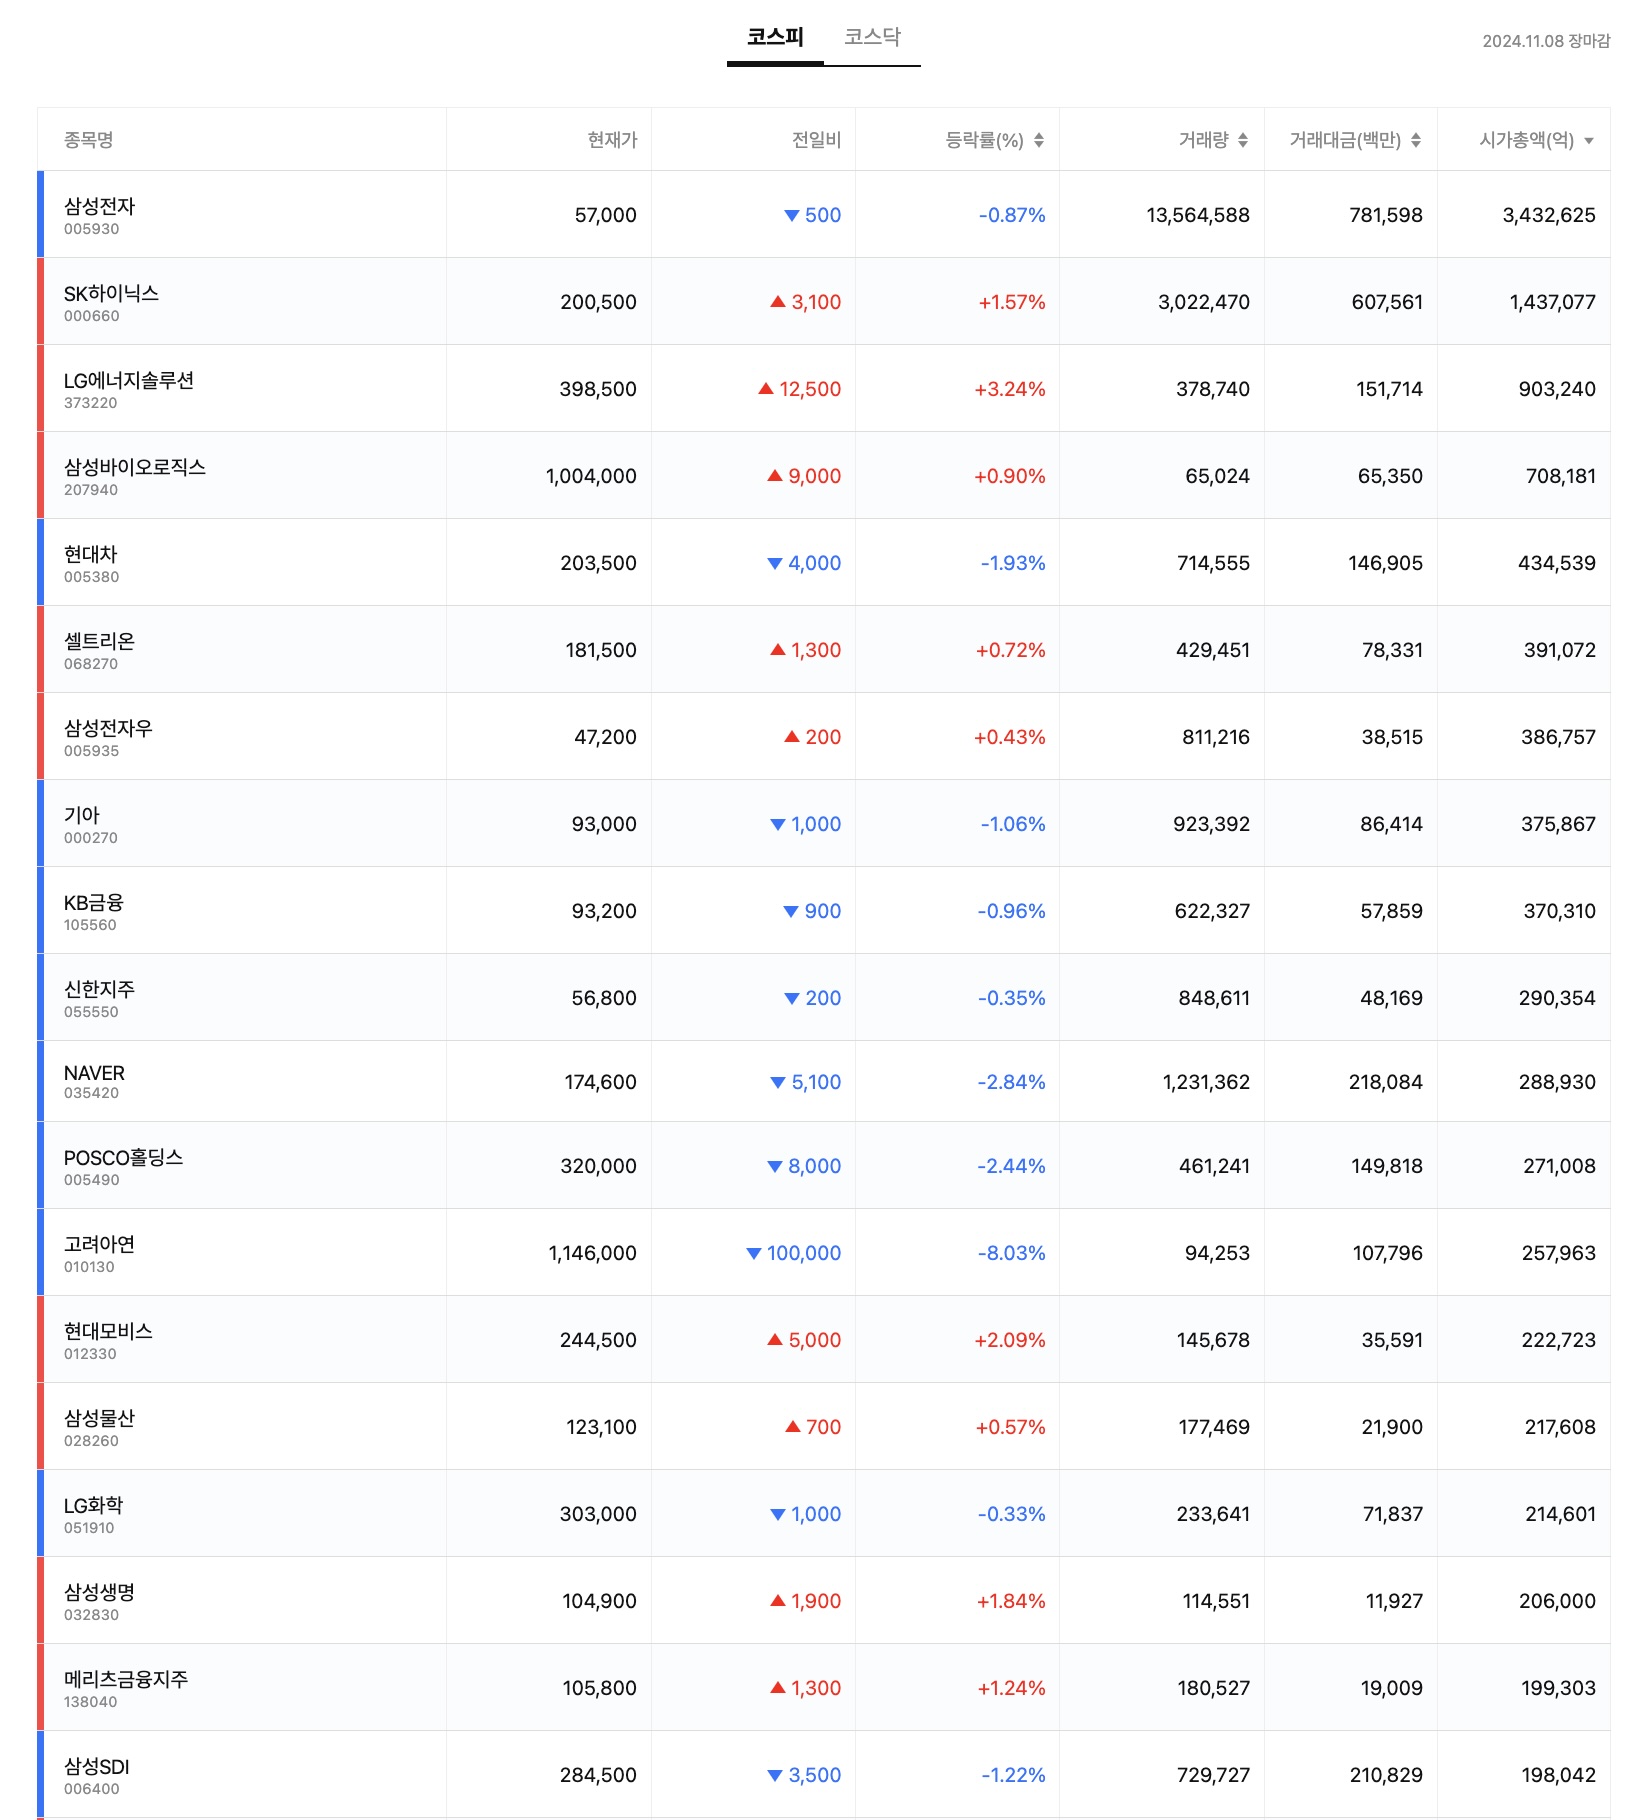Click the -0.96% change for KB금융
Image resolution: width=1646 pixels, height=1820 pixels.
coord(1012,911)
